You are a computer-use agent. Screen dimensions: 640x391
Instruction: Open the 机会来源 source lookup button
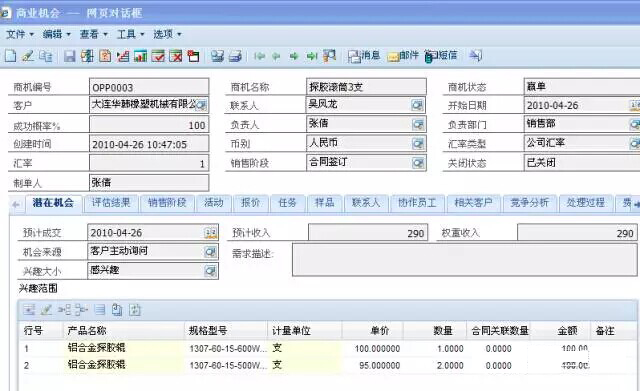[x=210, y=252]
